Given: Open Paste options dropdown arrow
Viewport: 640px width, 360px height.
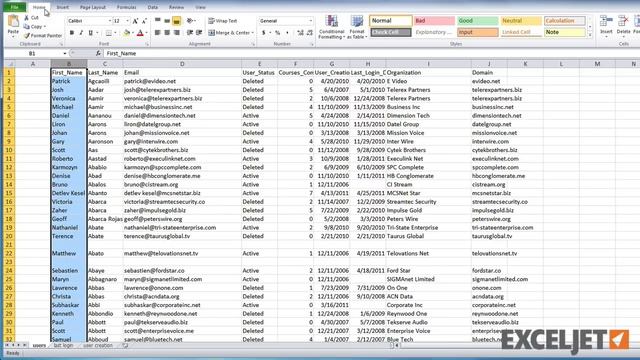Looking at the screenshot, I should pos(13,37).
